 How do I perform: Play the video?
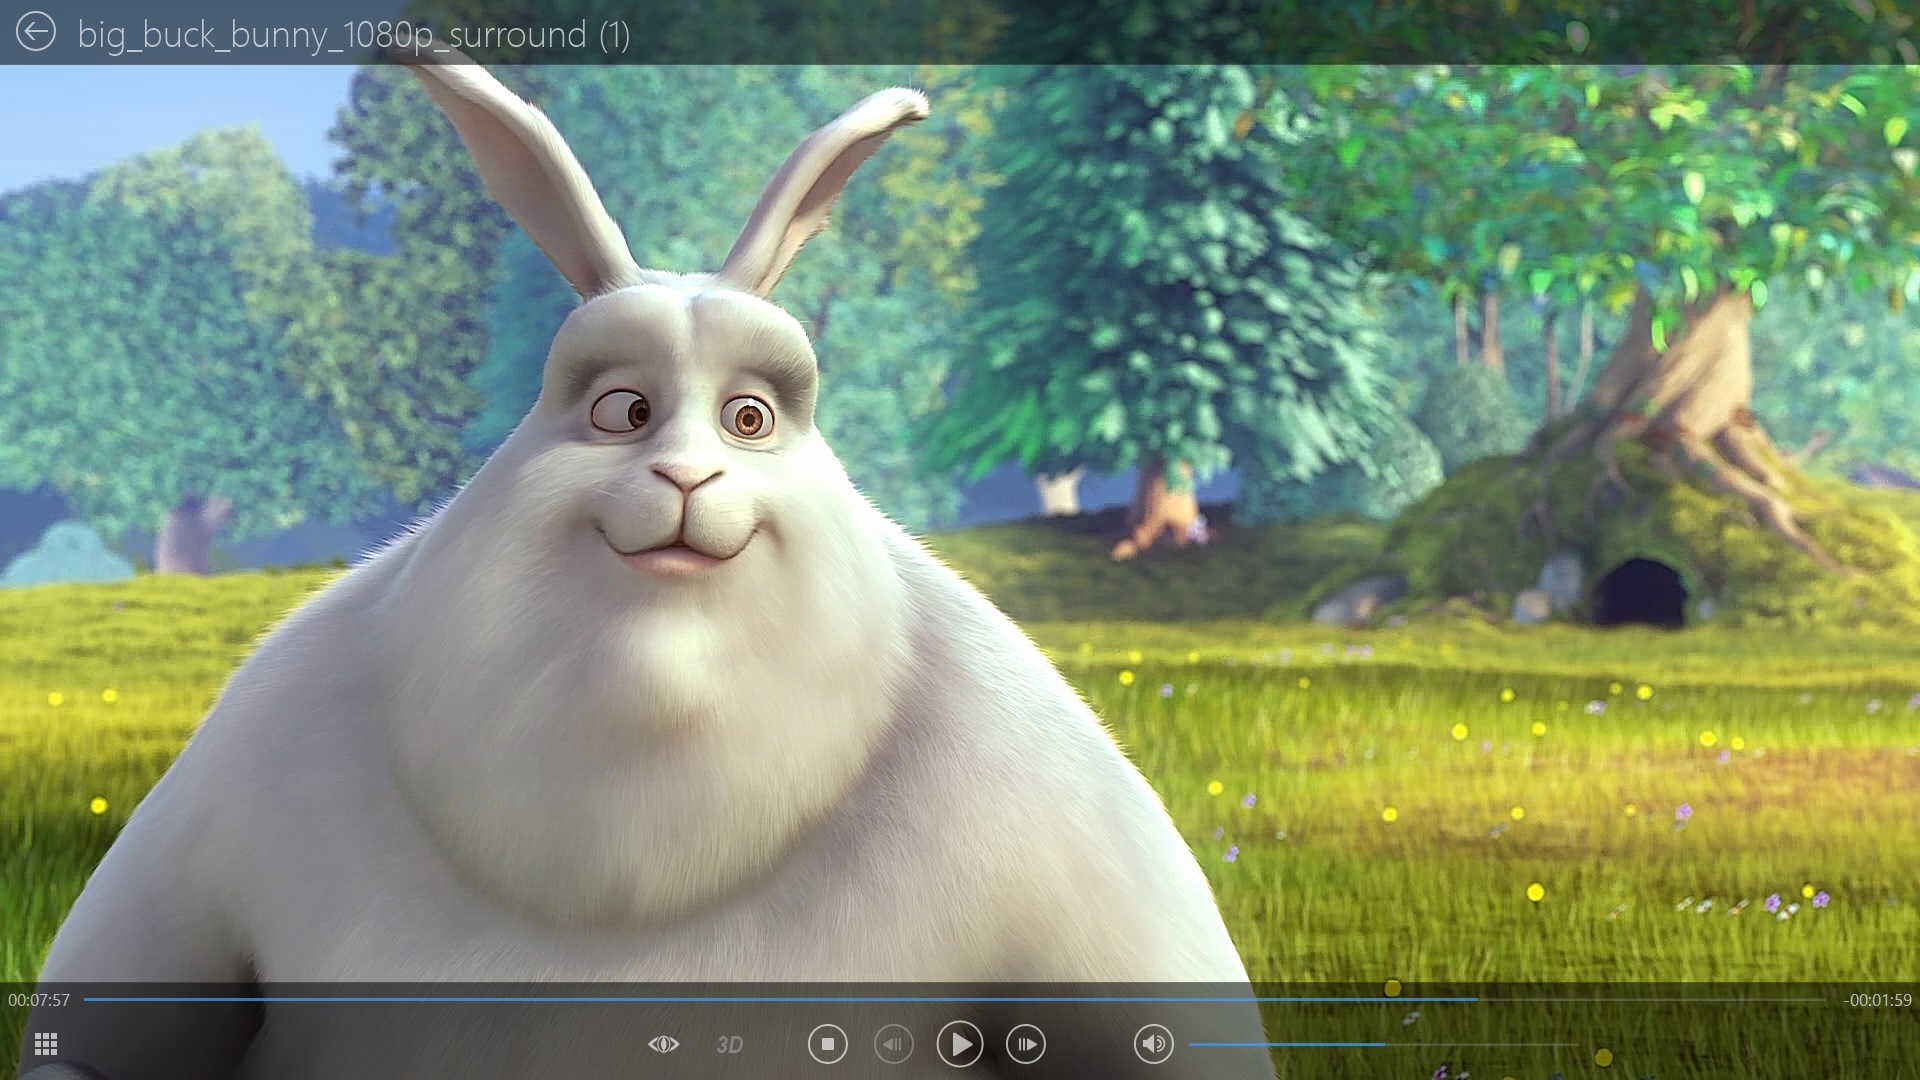pyautogui.click(x=959, y=1044)
